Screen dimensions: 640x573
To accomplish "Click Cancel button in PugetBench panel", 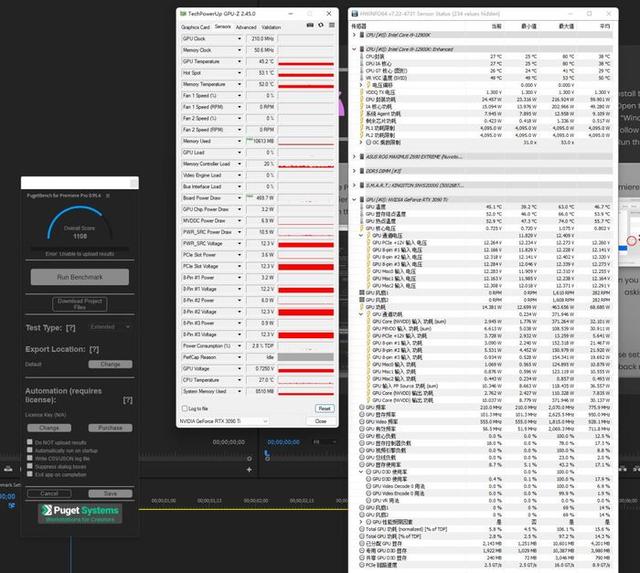I will (49, 493).
